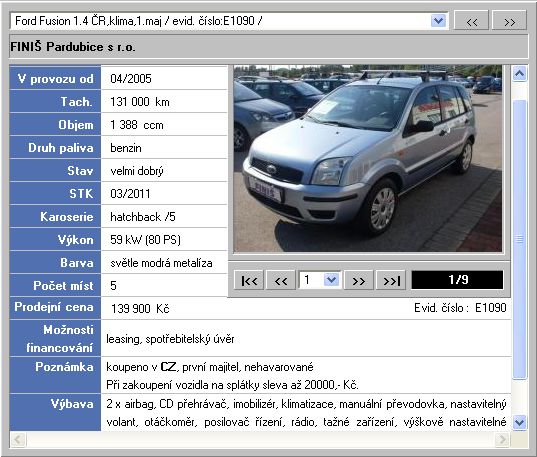Viewport: 537px width, 457px height.
Task: Go to next vehicle with top >> button
Action: [509, 21]
